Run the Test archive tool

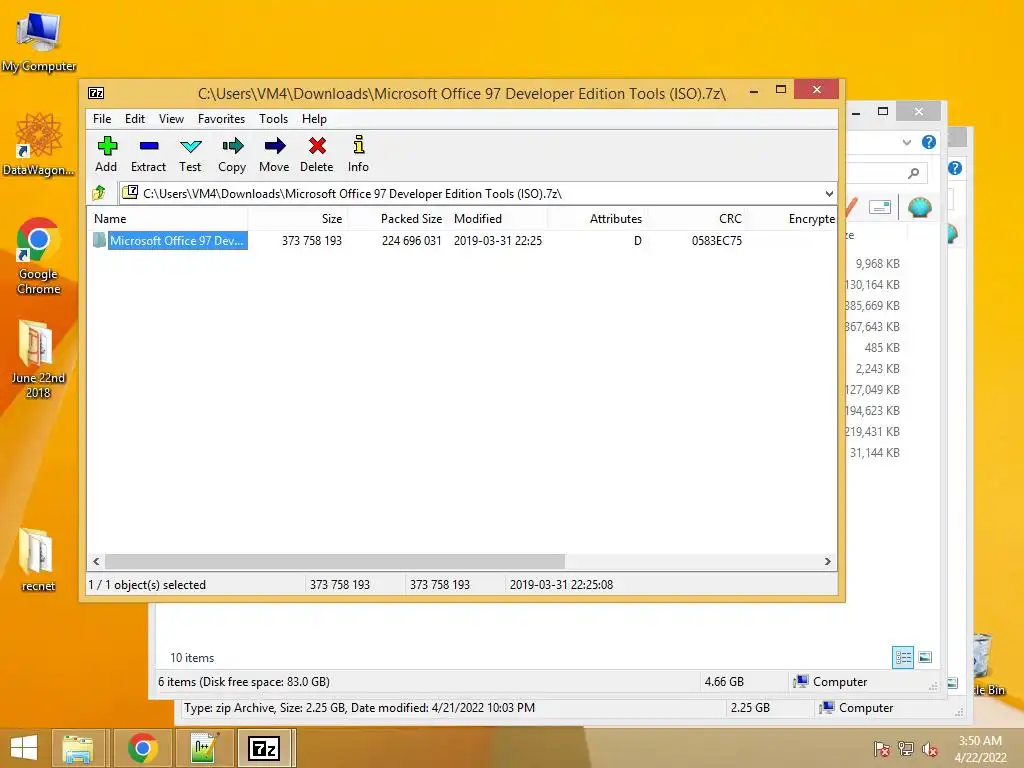(x=190, y=154)
